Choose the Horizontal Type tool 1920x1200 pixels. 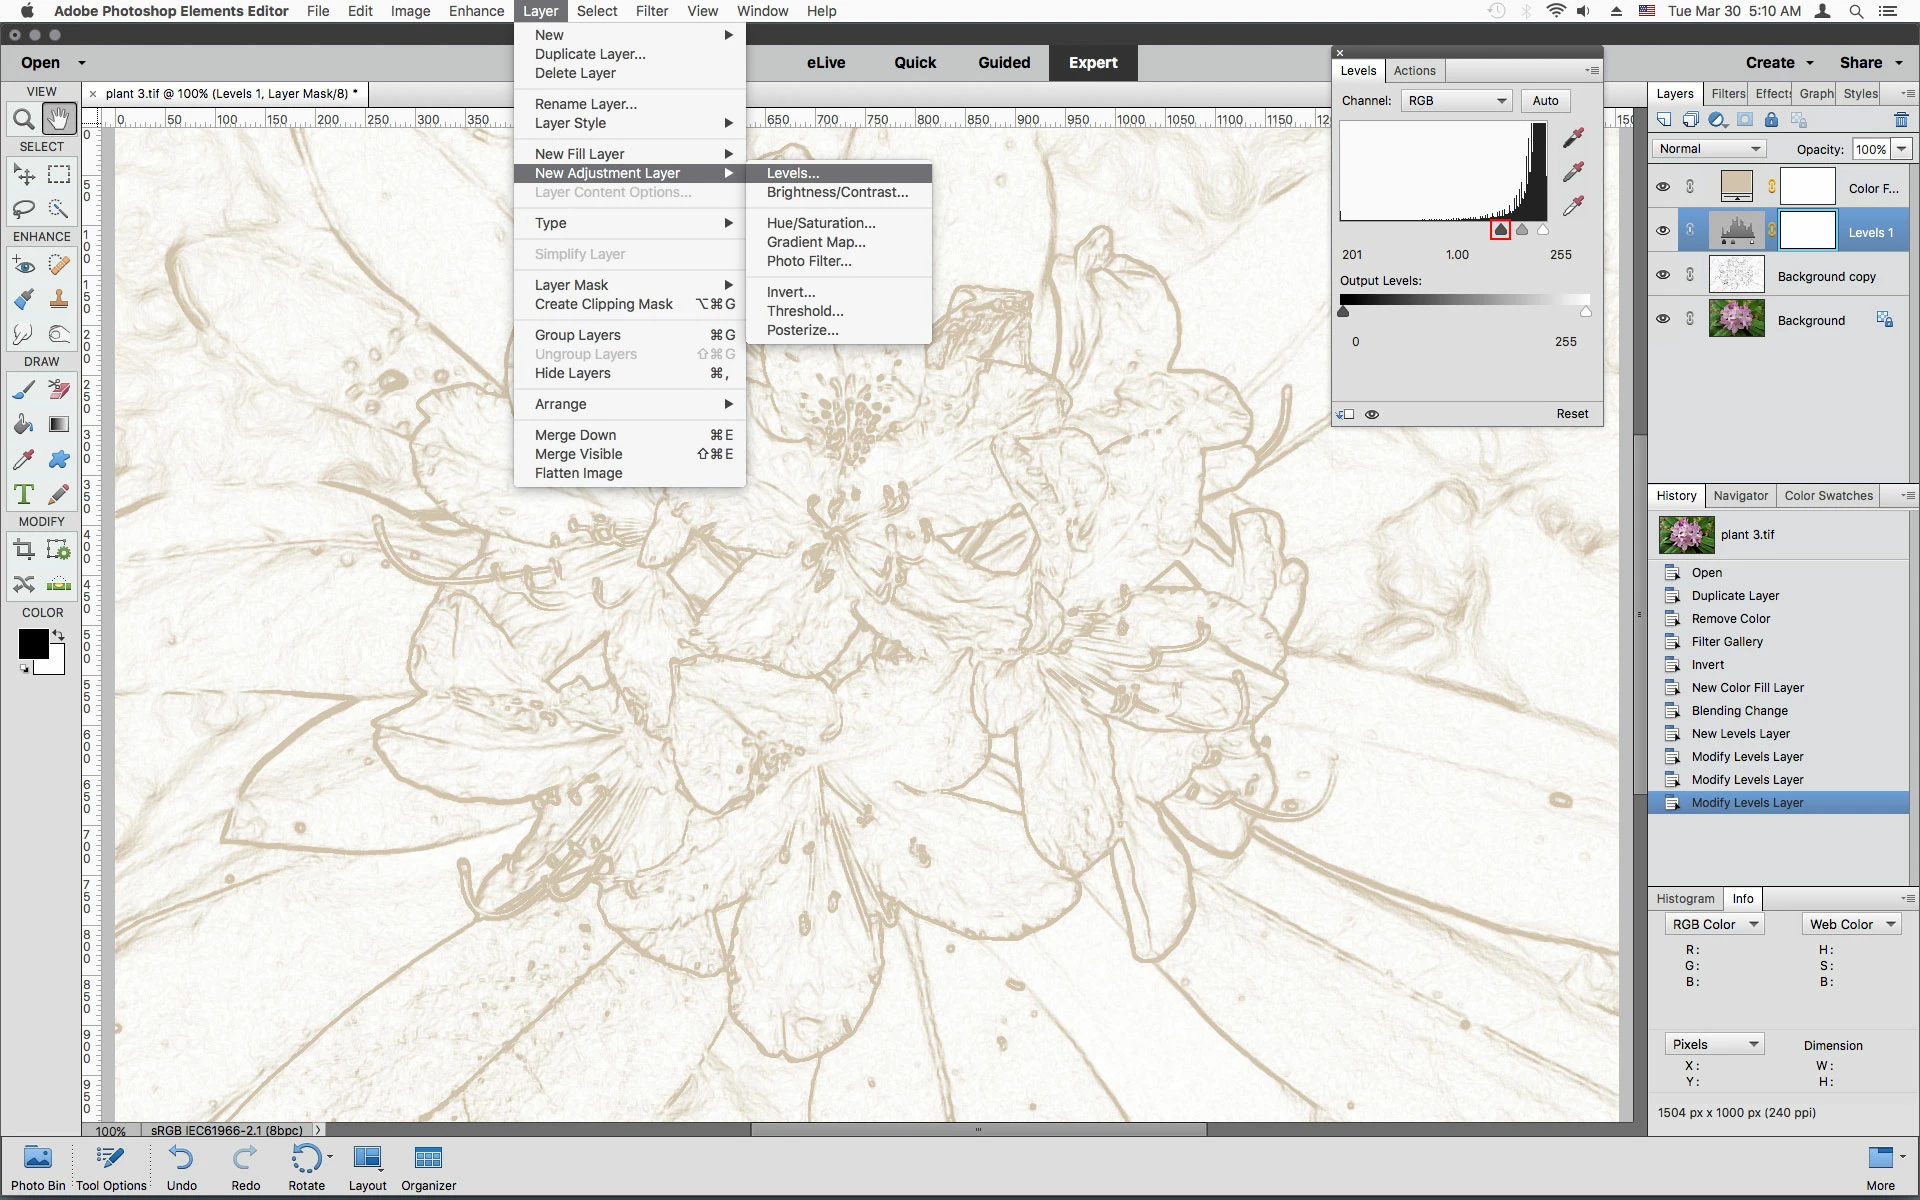pos(24,494)
